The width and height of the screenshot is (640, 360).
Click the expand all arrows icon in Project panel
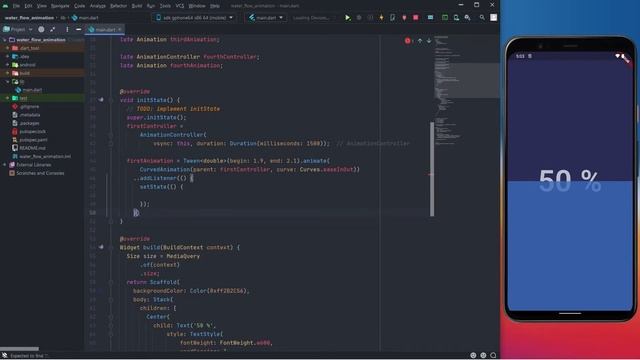point(53,29)
